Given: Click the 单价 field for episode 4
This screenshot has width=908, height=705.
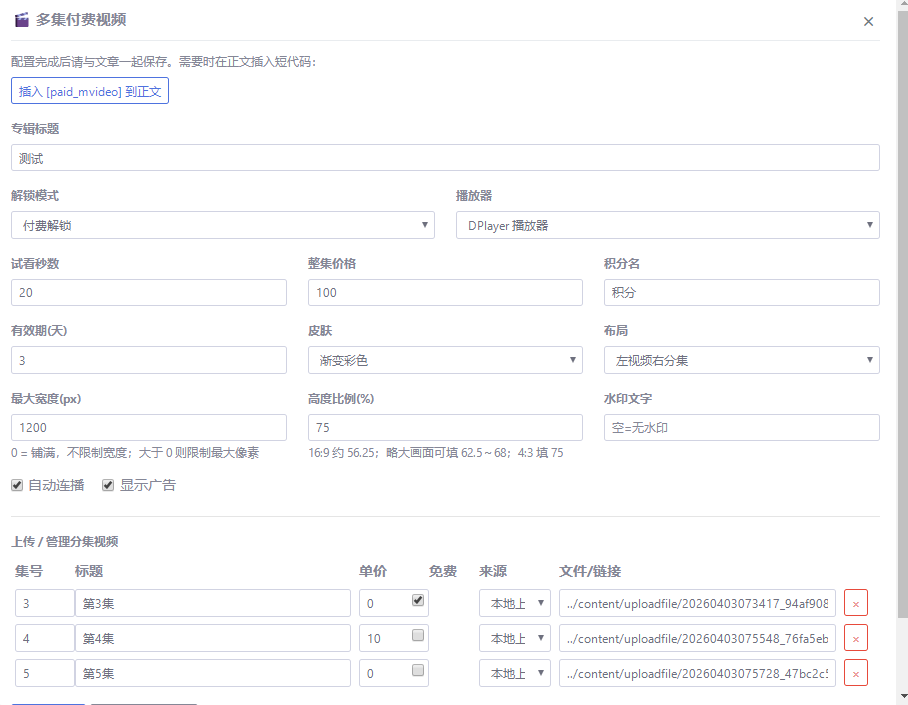Looking at the screenshot, I should [383, 638].
